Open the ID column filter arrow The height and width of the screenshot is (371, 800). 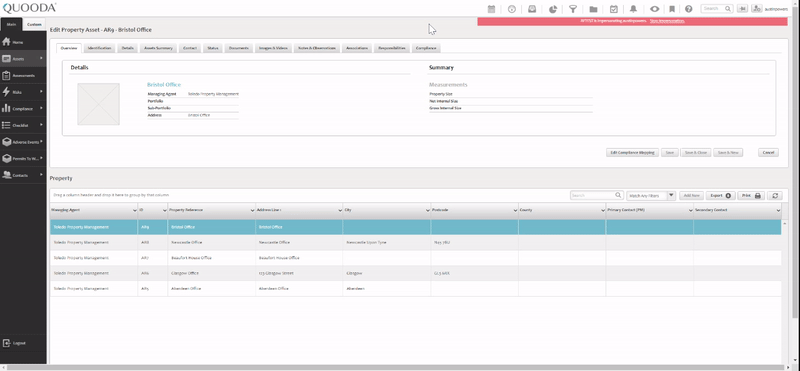tap(164, 210)
